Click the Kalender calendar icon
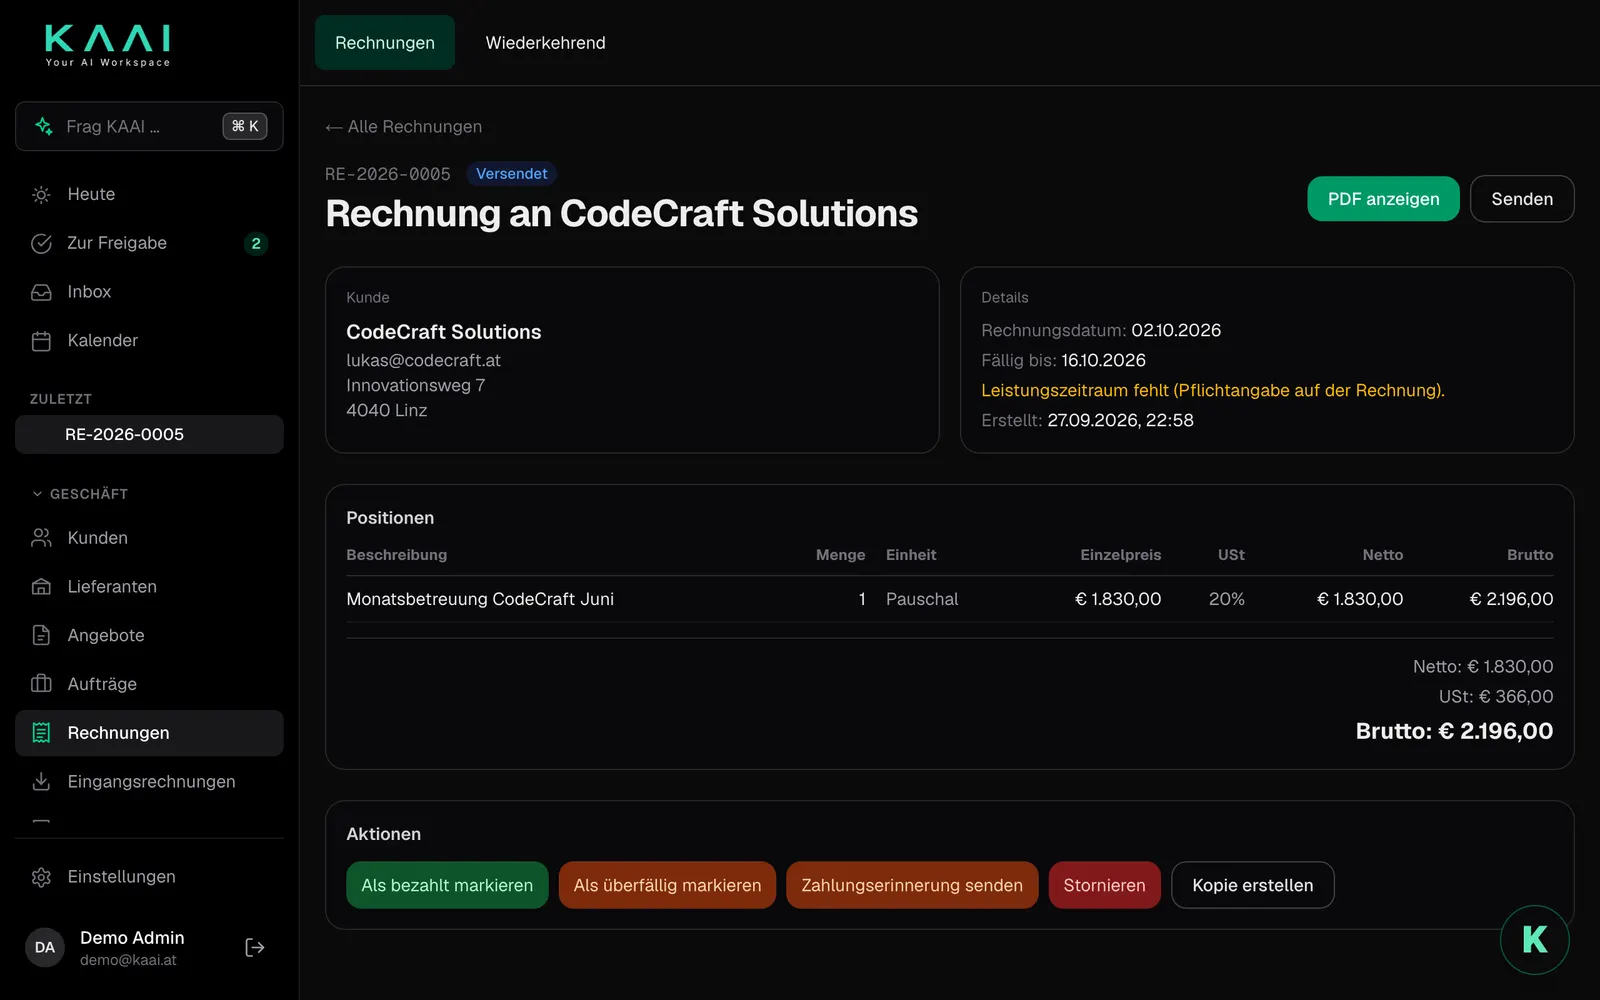The height and width of the screenshot is (1000, 1600). 41,341
